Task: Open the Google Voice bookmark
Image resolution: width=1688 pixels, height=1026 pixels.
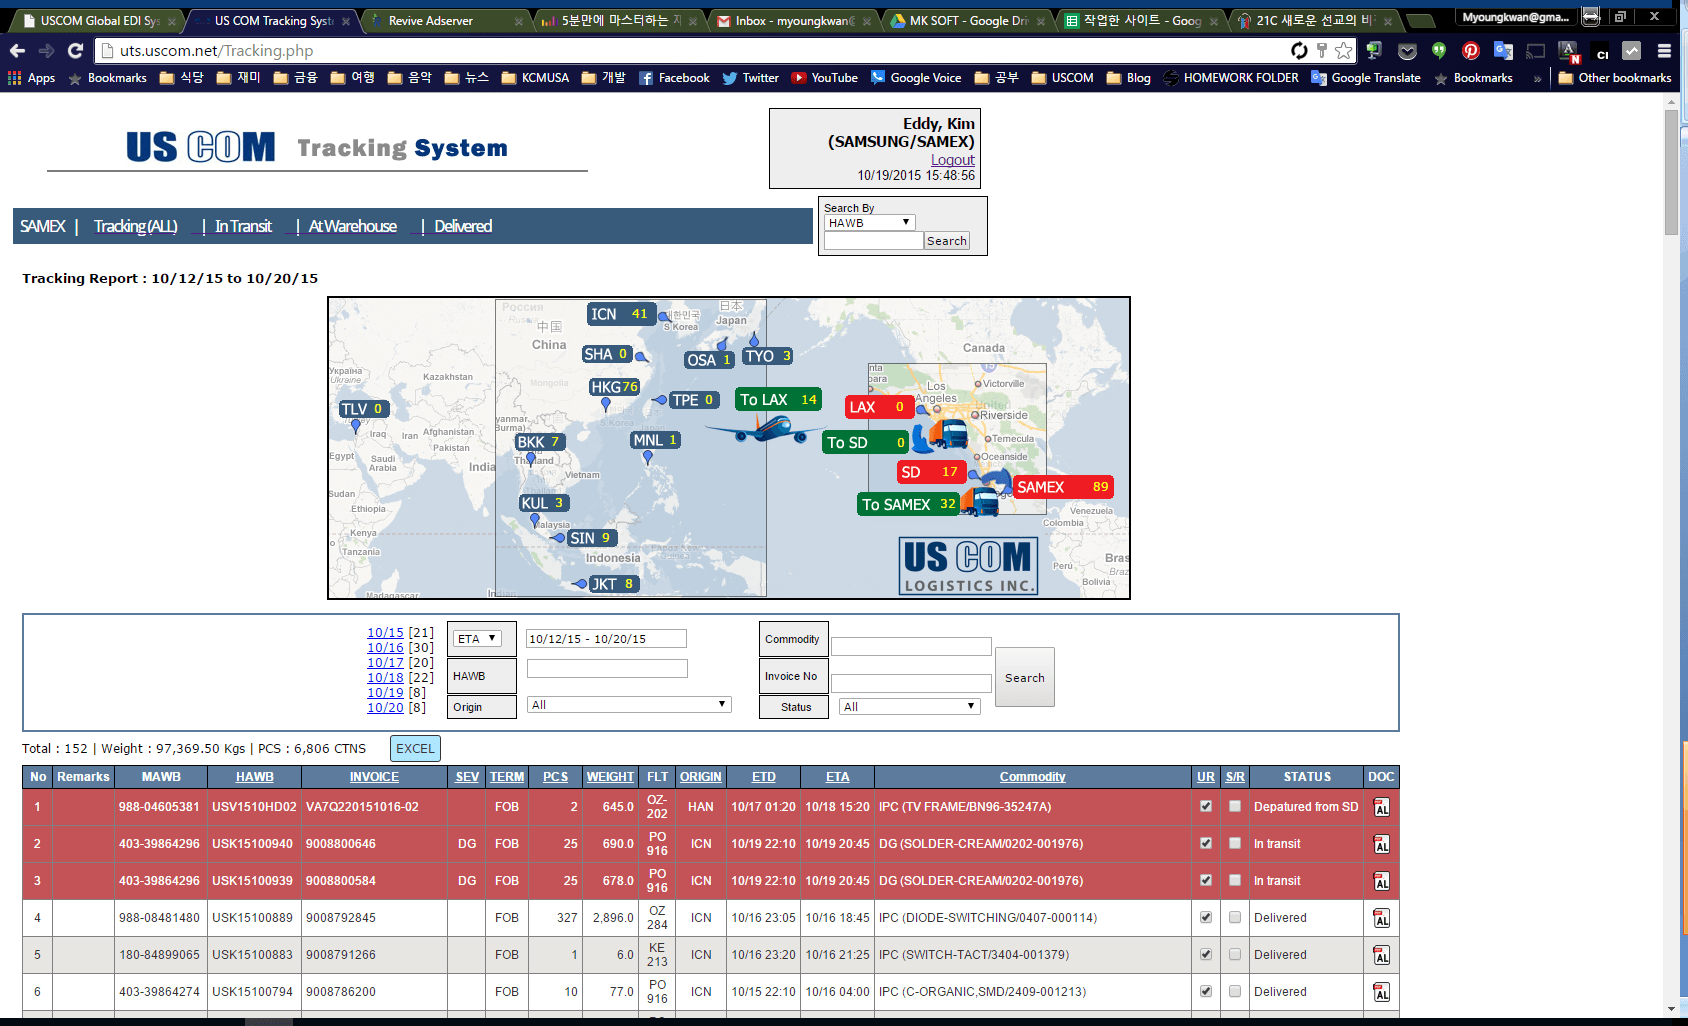Action: pyautogui.click(x=916, y=78)
